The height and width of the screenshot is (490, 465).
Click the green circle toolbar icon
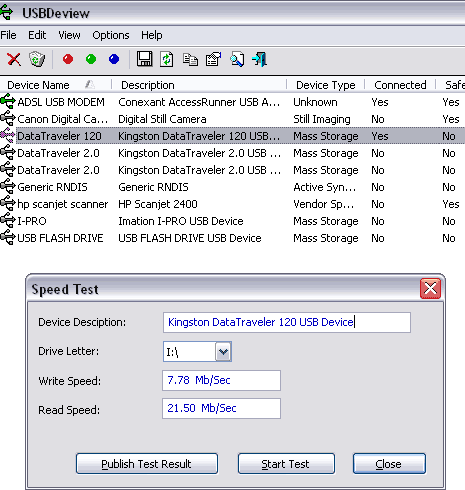[x=91, y=59]
